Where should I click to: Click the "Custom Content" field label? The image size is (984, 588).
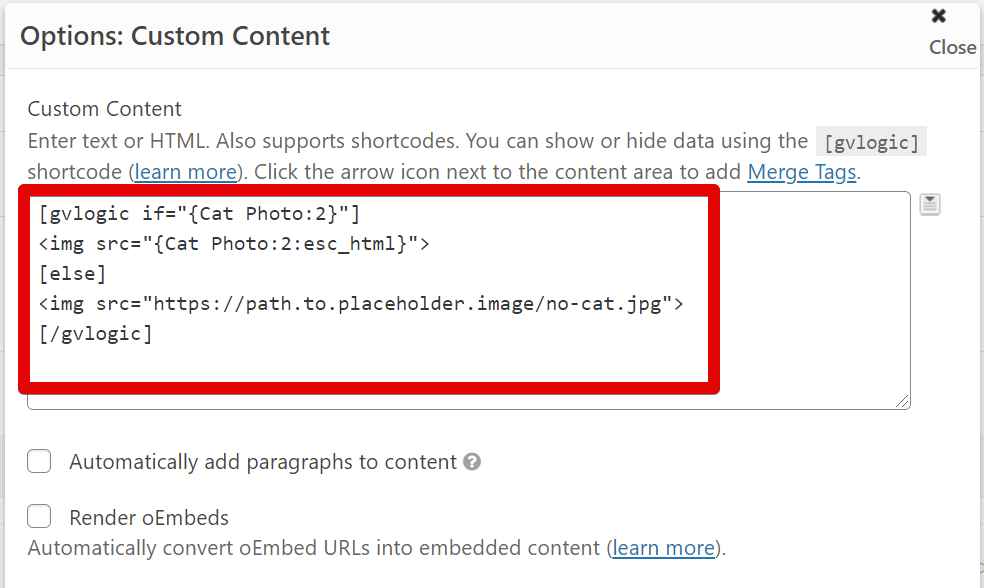(x=105, y=109)
